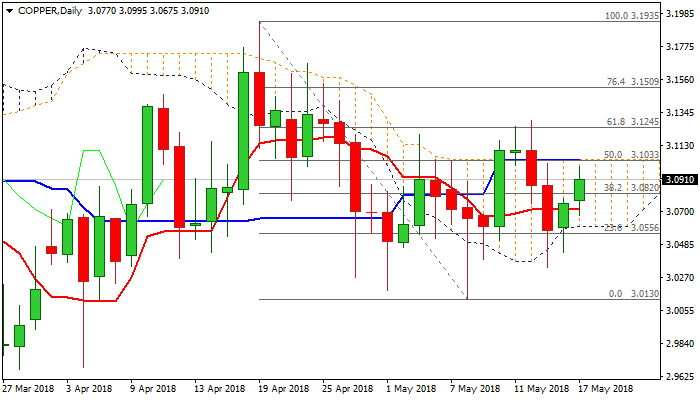The height and width of the screenshot is (400, 700).
Task: Select the 2.9625 price axis label
Action: coord(680,377)
